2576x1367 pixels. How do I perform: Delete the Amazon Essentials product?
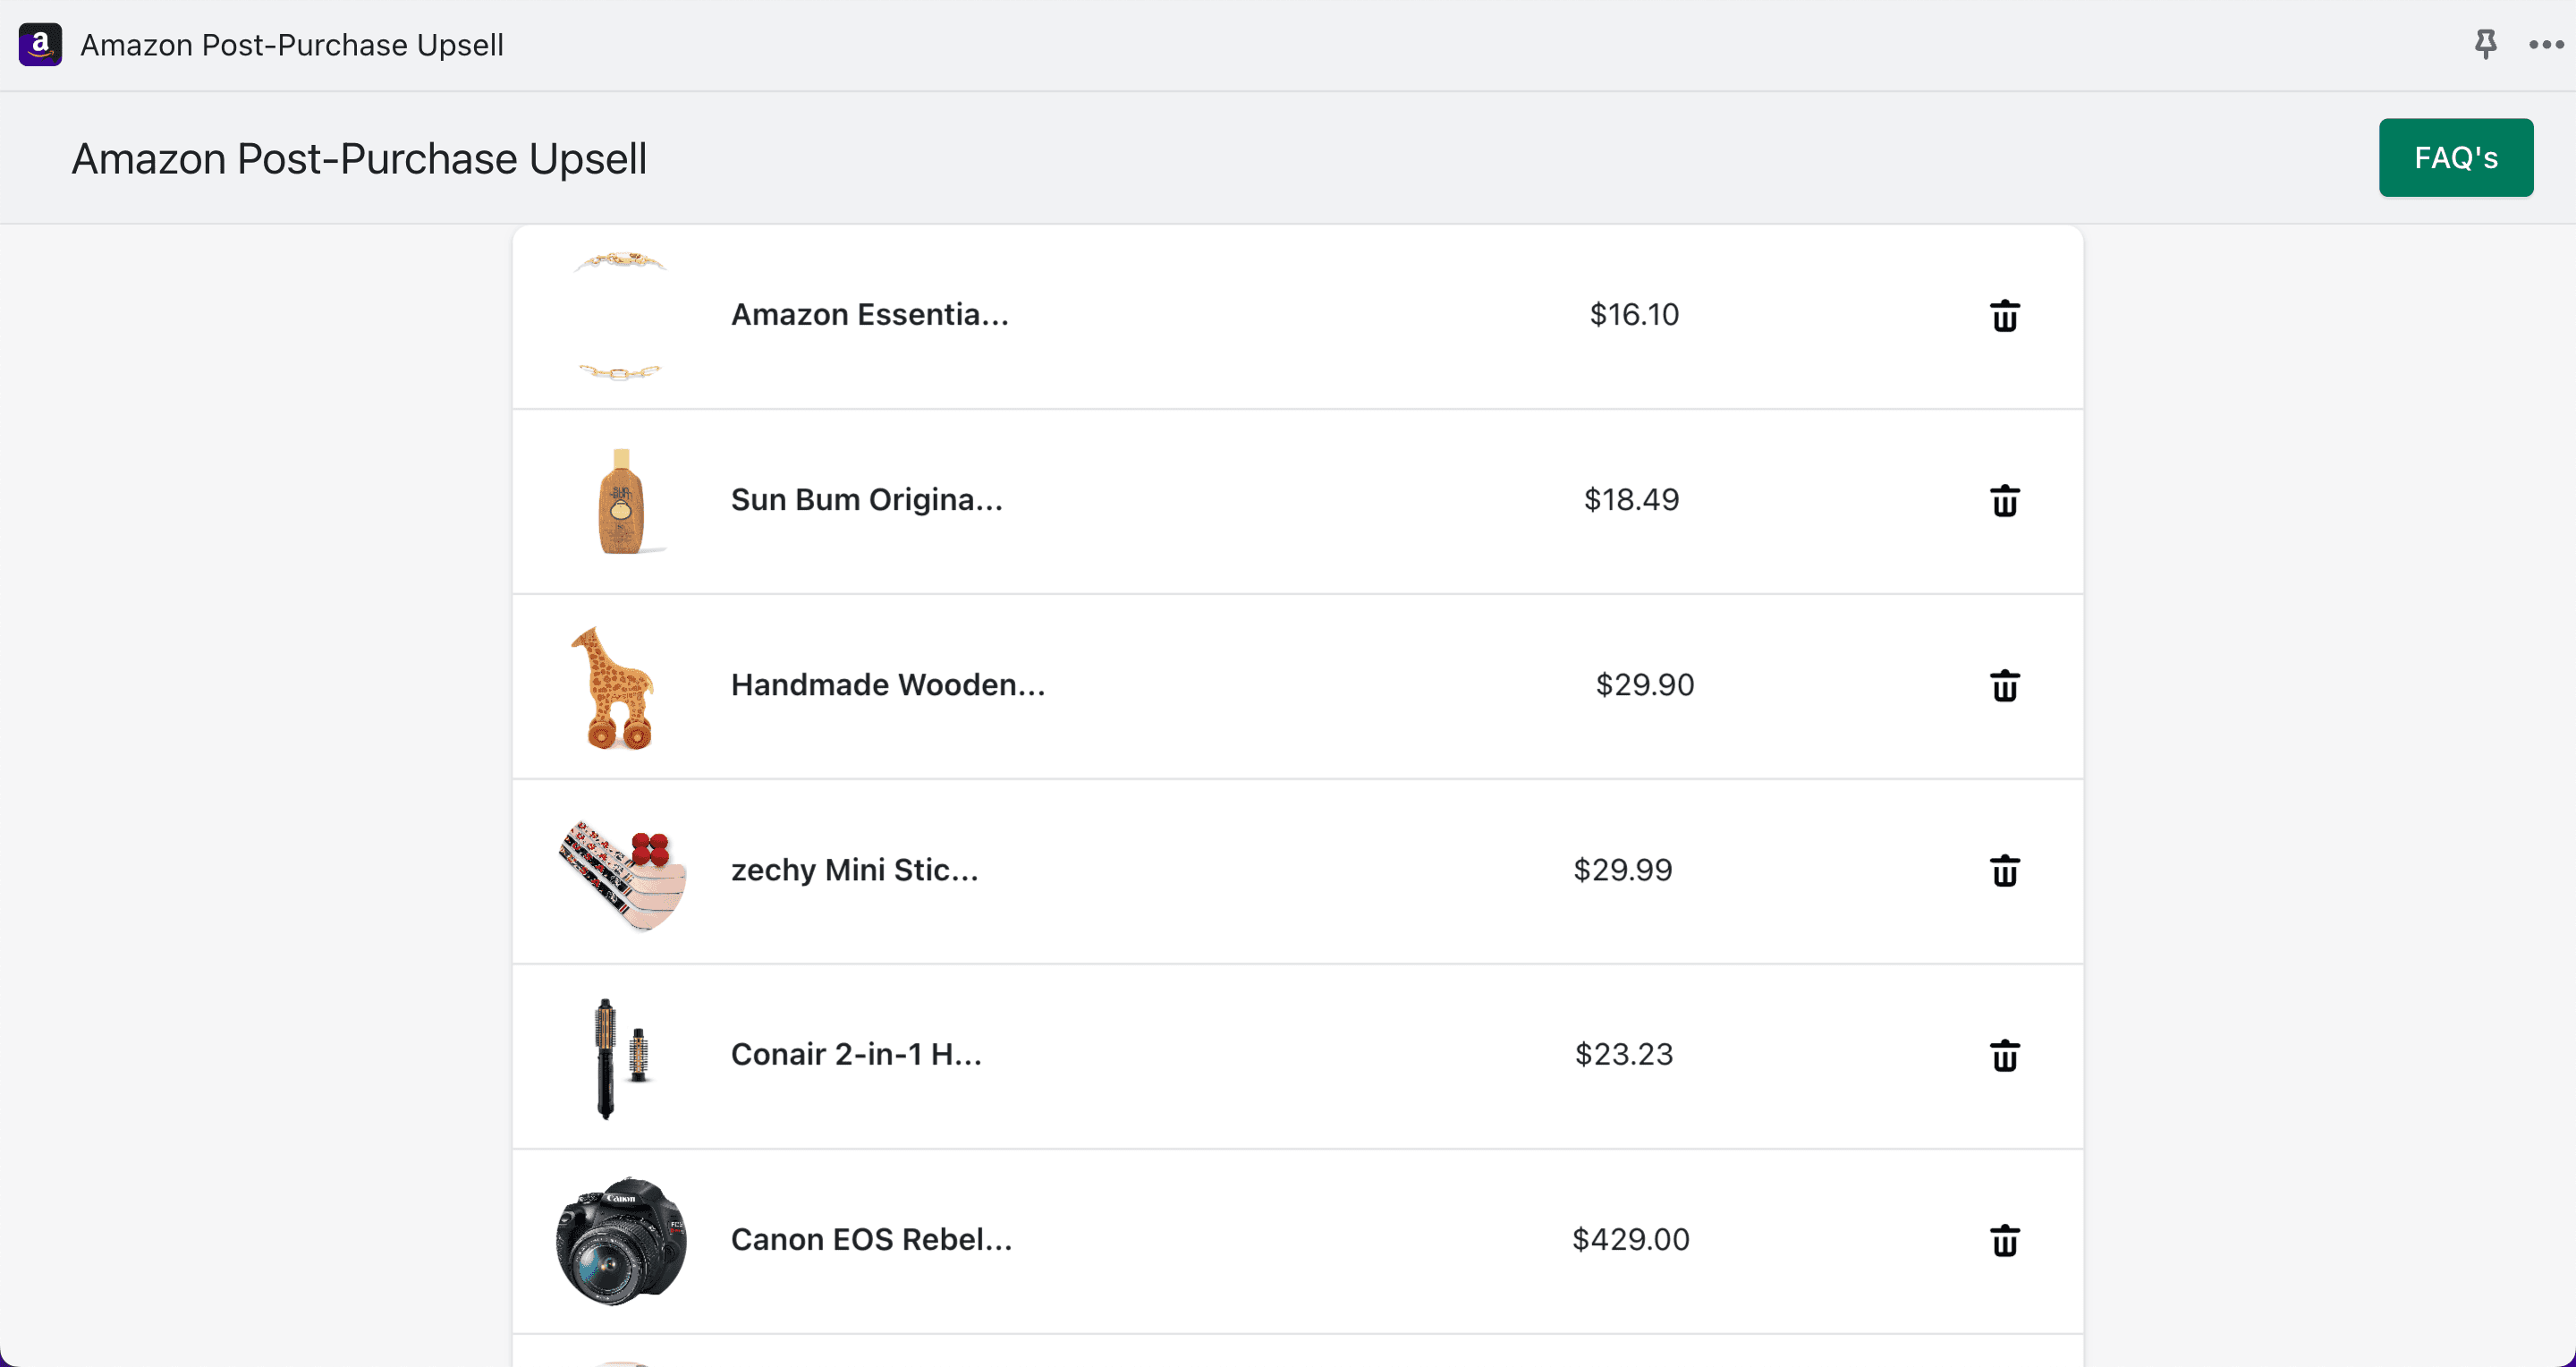coord(2004,316)
